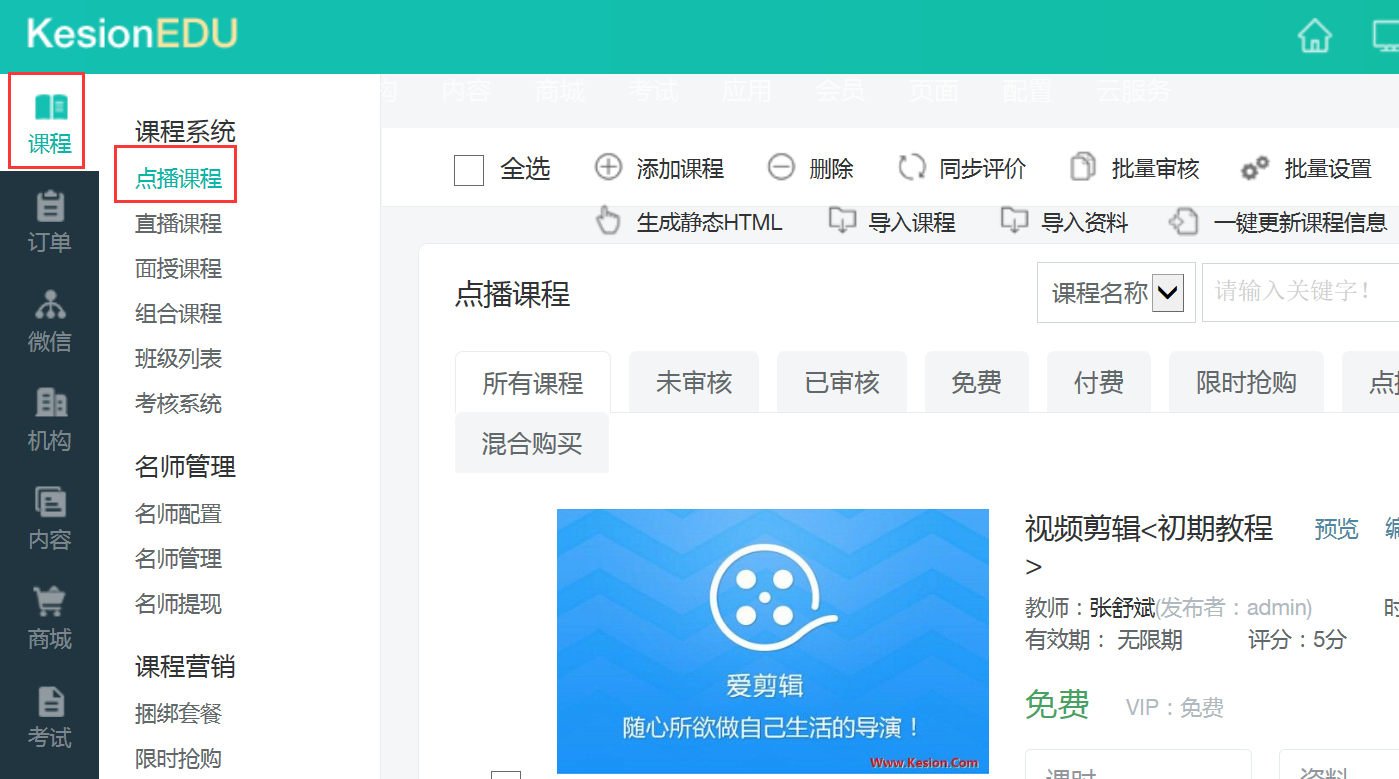Image resolution: width=1399 pixels, height=779 pixels.
Task: Open 名师配置 in the side menu
Action: tap(178, 514)
